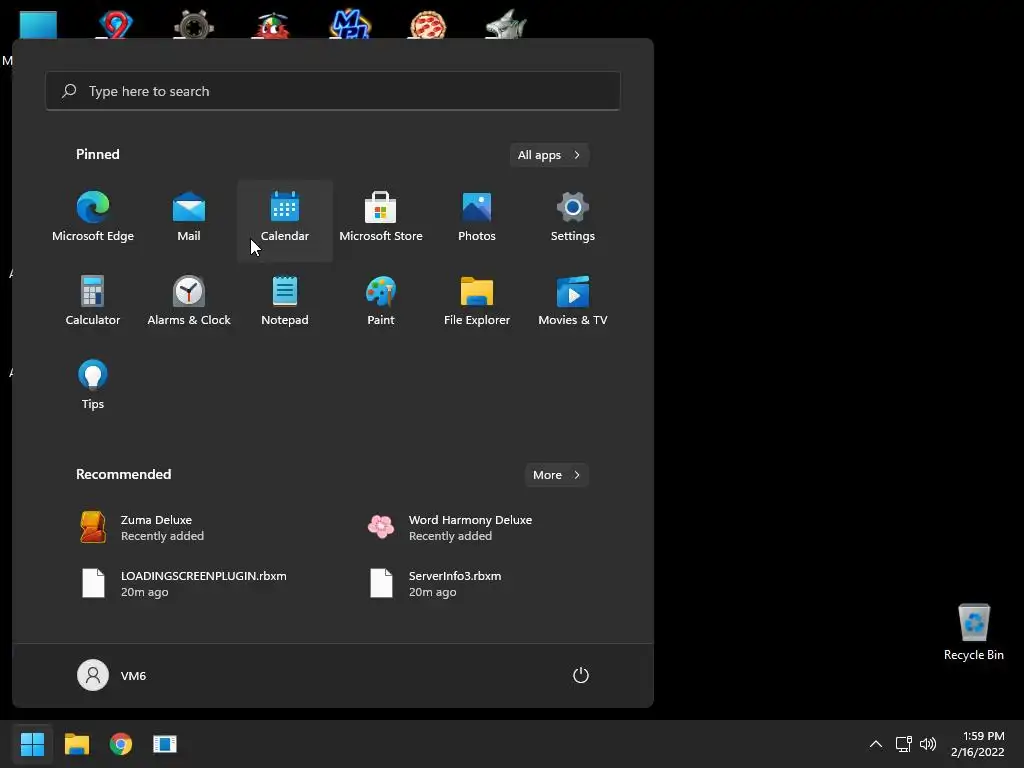Launch Calculator
This screenshot has height=768, width=1024.
pos(93,301)
